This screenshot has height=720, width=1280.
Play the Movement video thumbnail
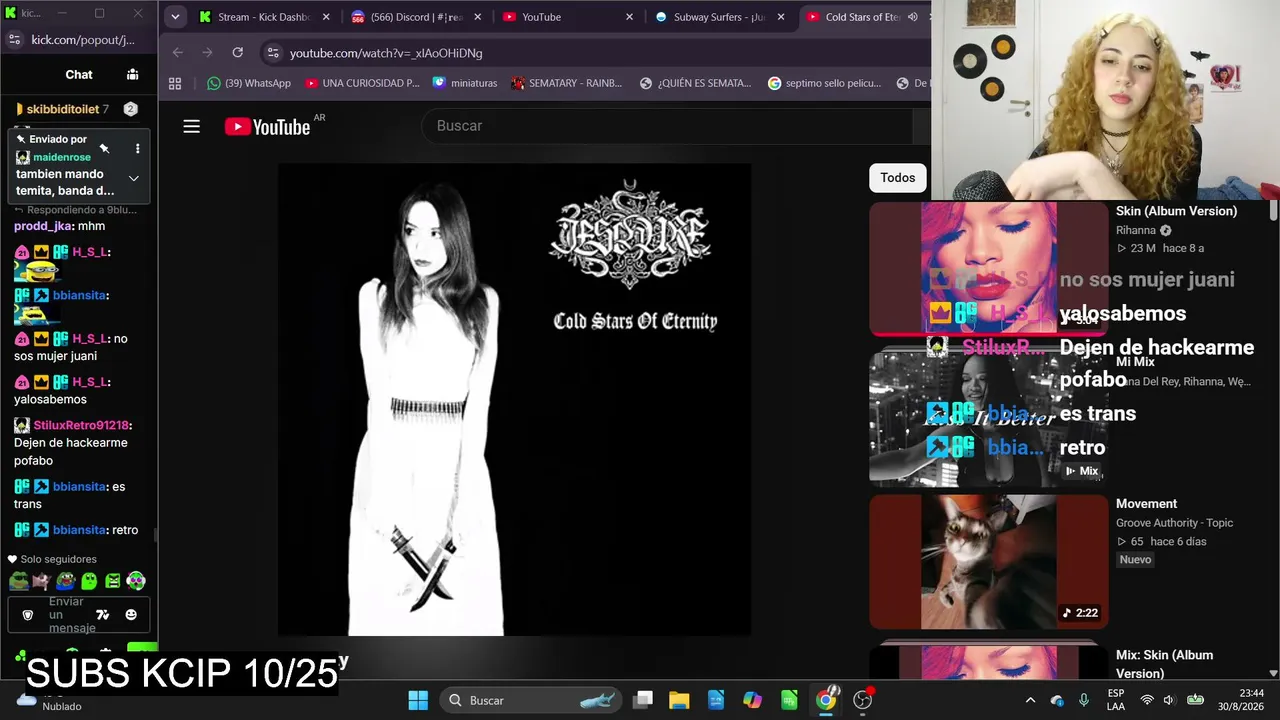(989, 562)
